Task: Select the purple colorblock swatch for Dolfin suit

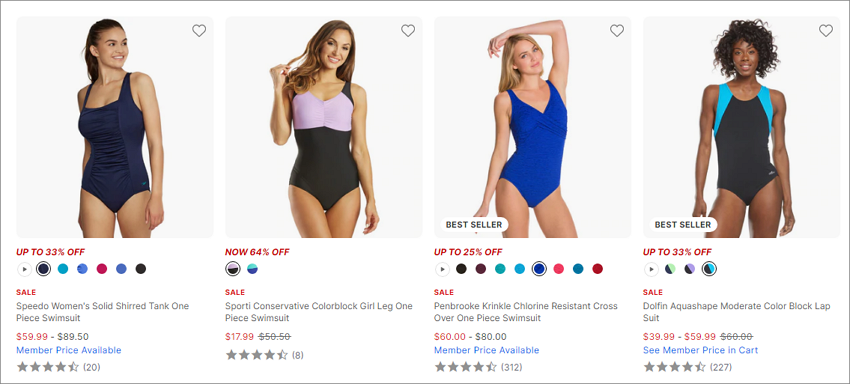Action: point(690,268)
